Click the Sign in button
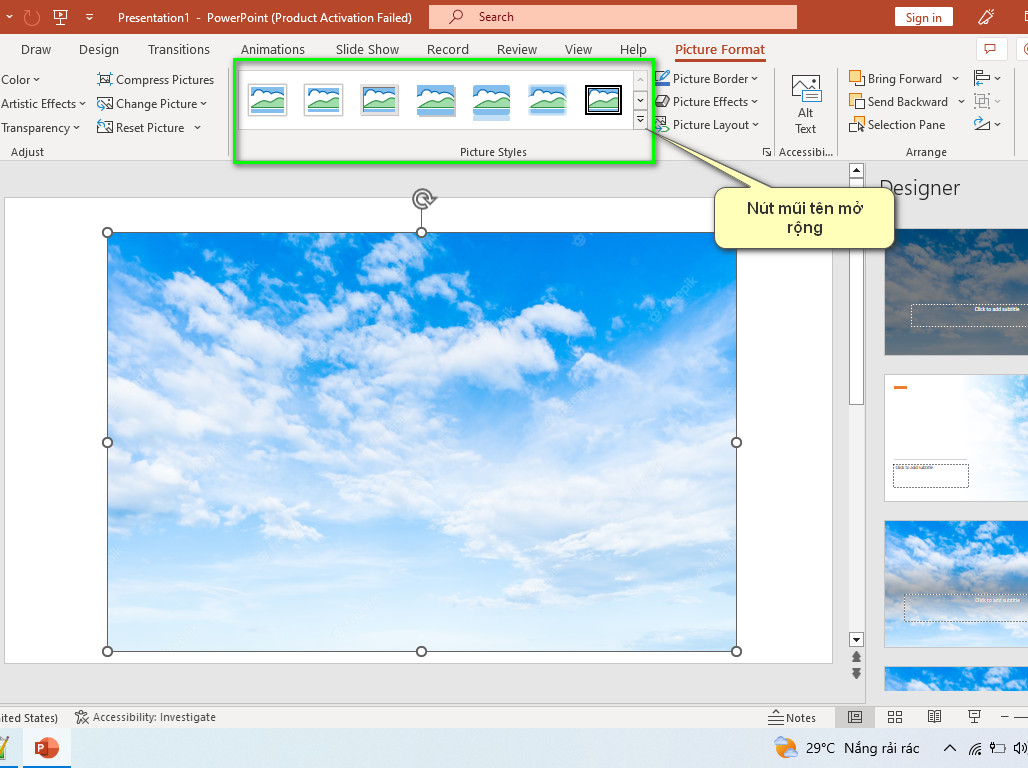 923,17
